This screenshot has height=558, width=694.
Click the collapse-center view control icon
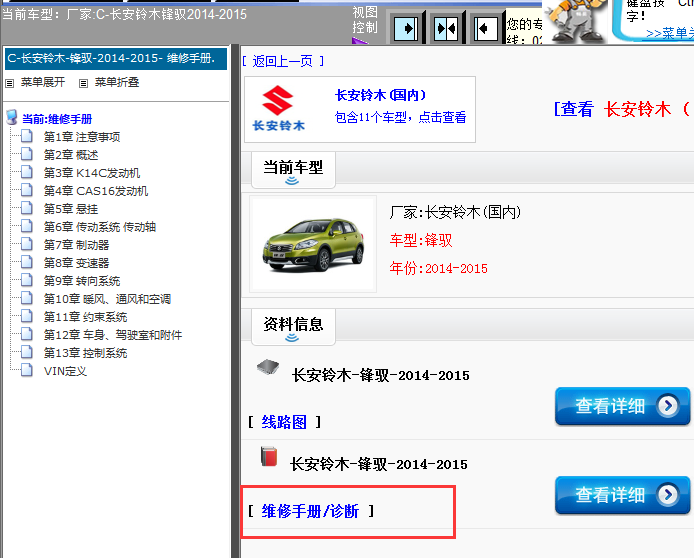[x=446, y=29]
